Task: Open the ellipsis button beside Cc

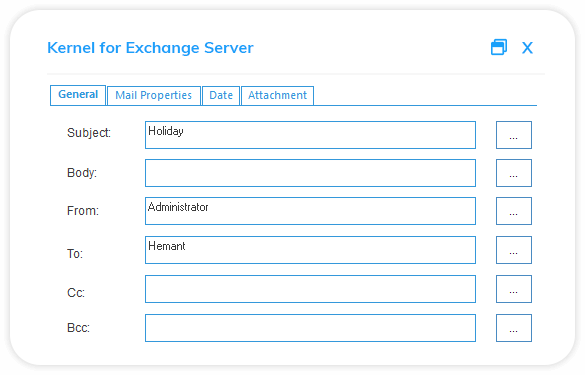Action: coord(513,289)
